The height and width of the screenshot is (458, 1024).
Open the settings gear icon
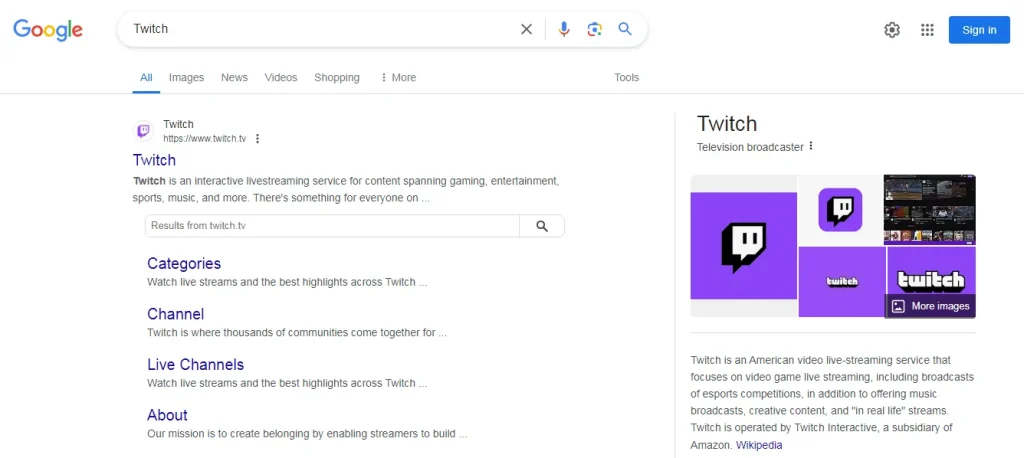892,30
